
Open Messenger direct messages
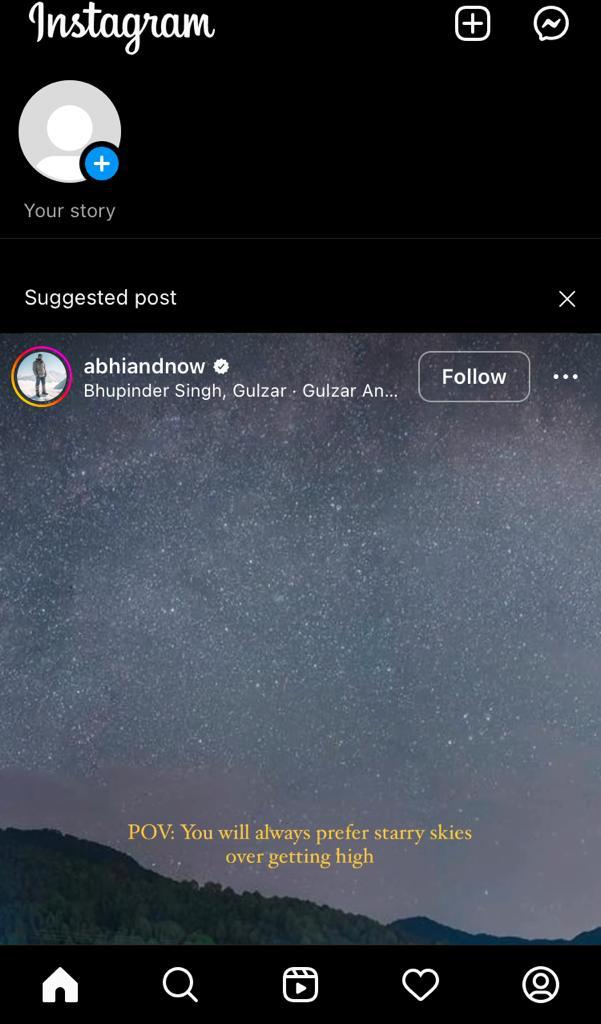(x=551, y=25)
